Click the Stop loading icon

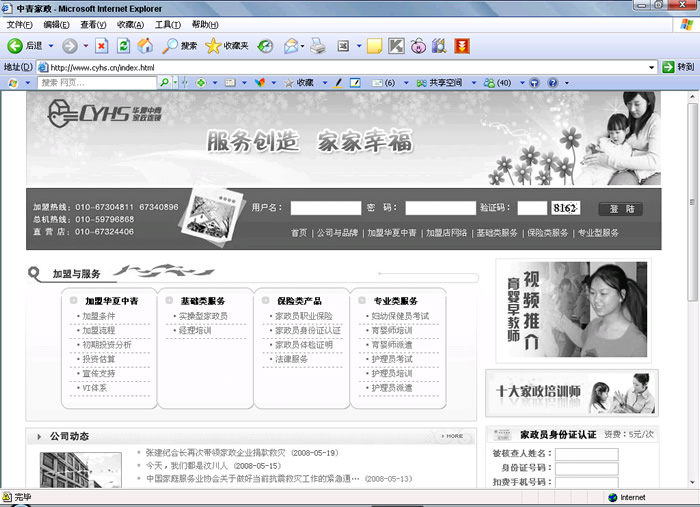click(x=101, y=46)
